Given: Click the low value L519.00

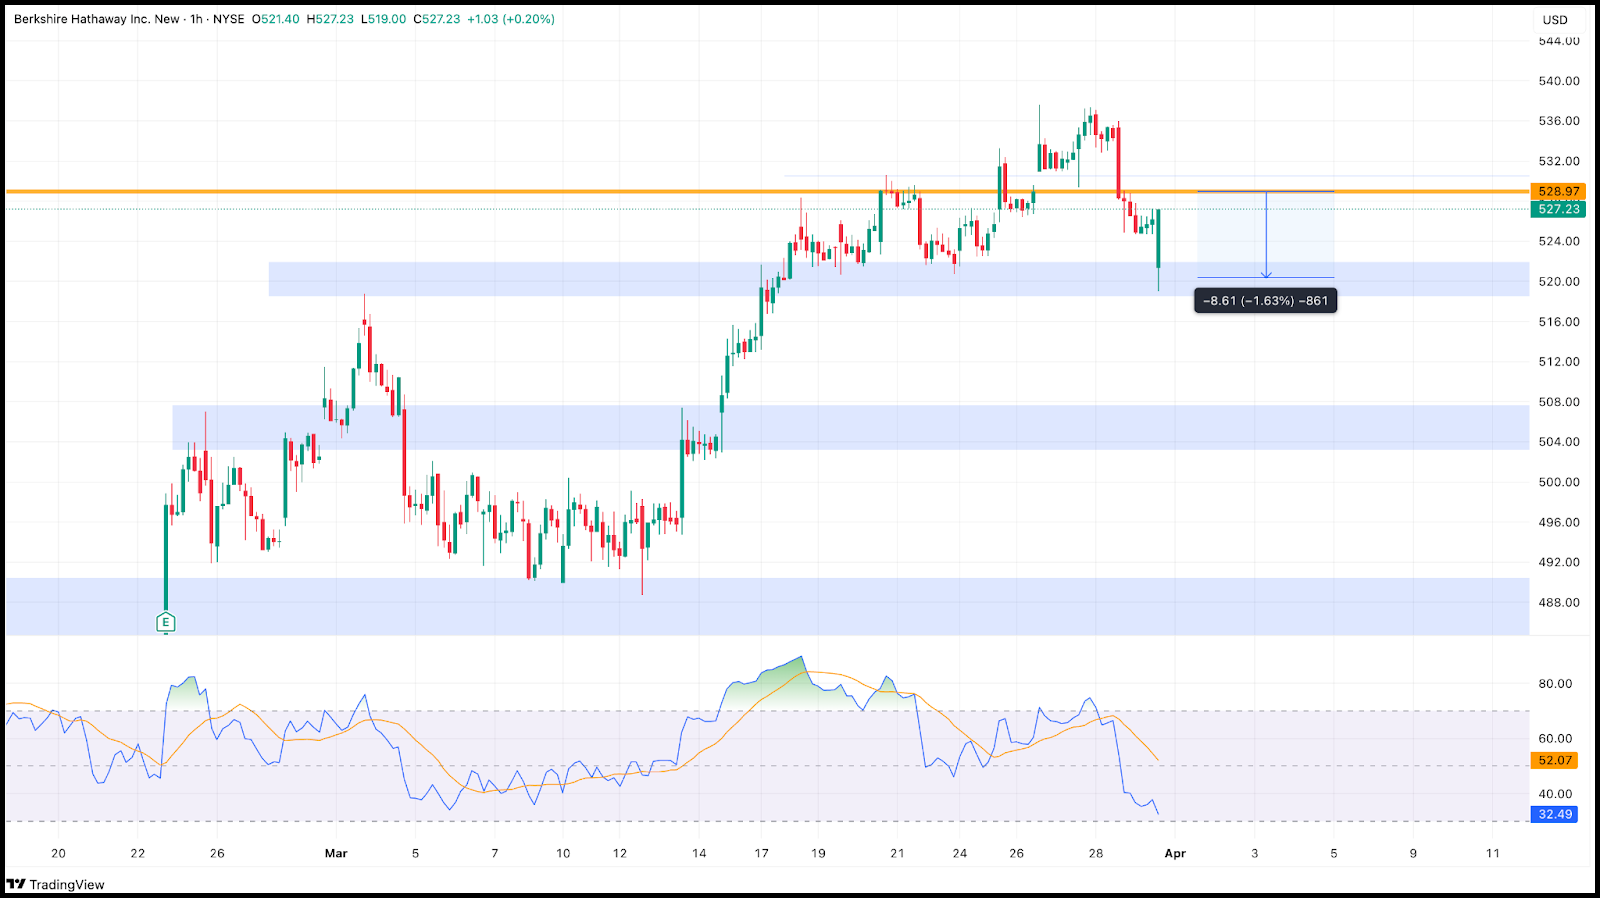Looking at the screenshot, I should (384, 19).
